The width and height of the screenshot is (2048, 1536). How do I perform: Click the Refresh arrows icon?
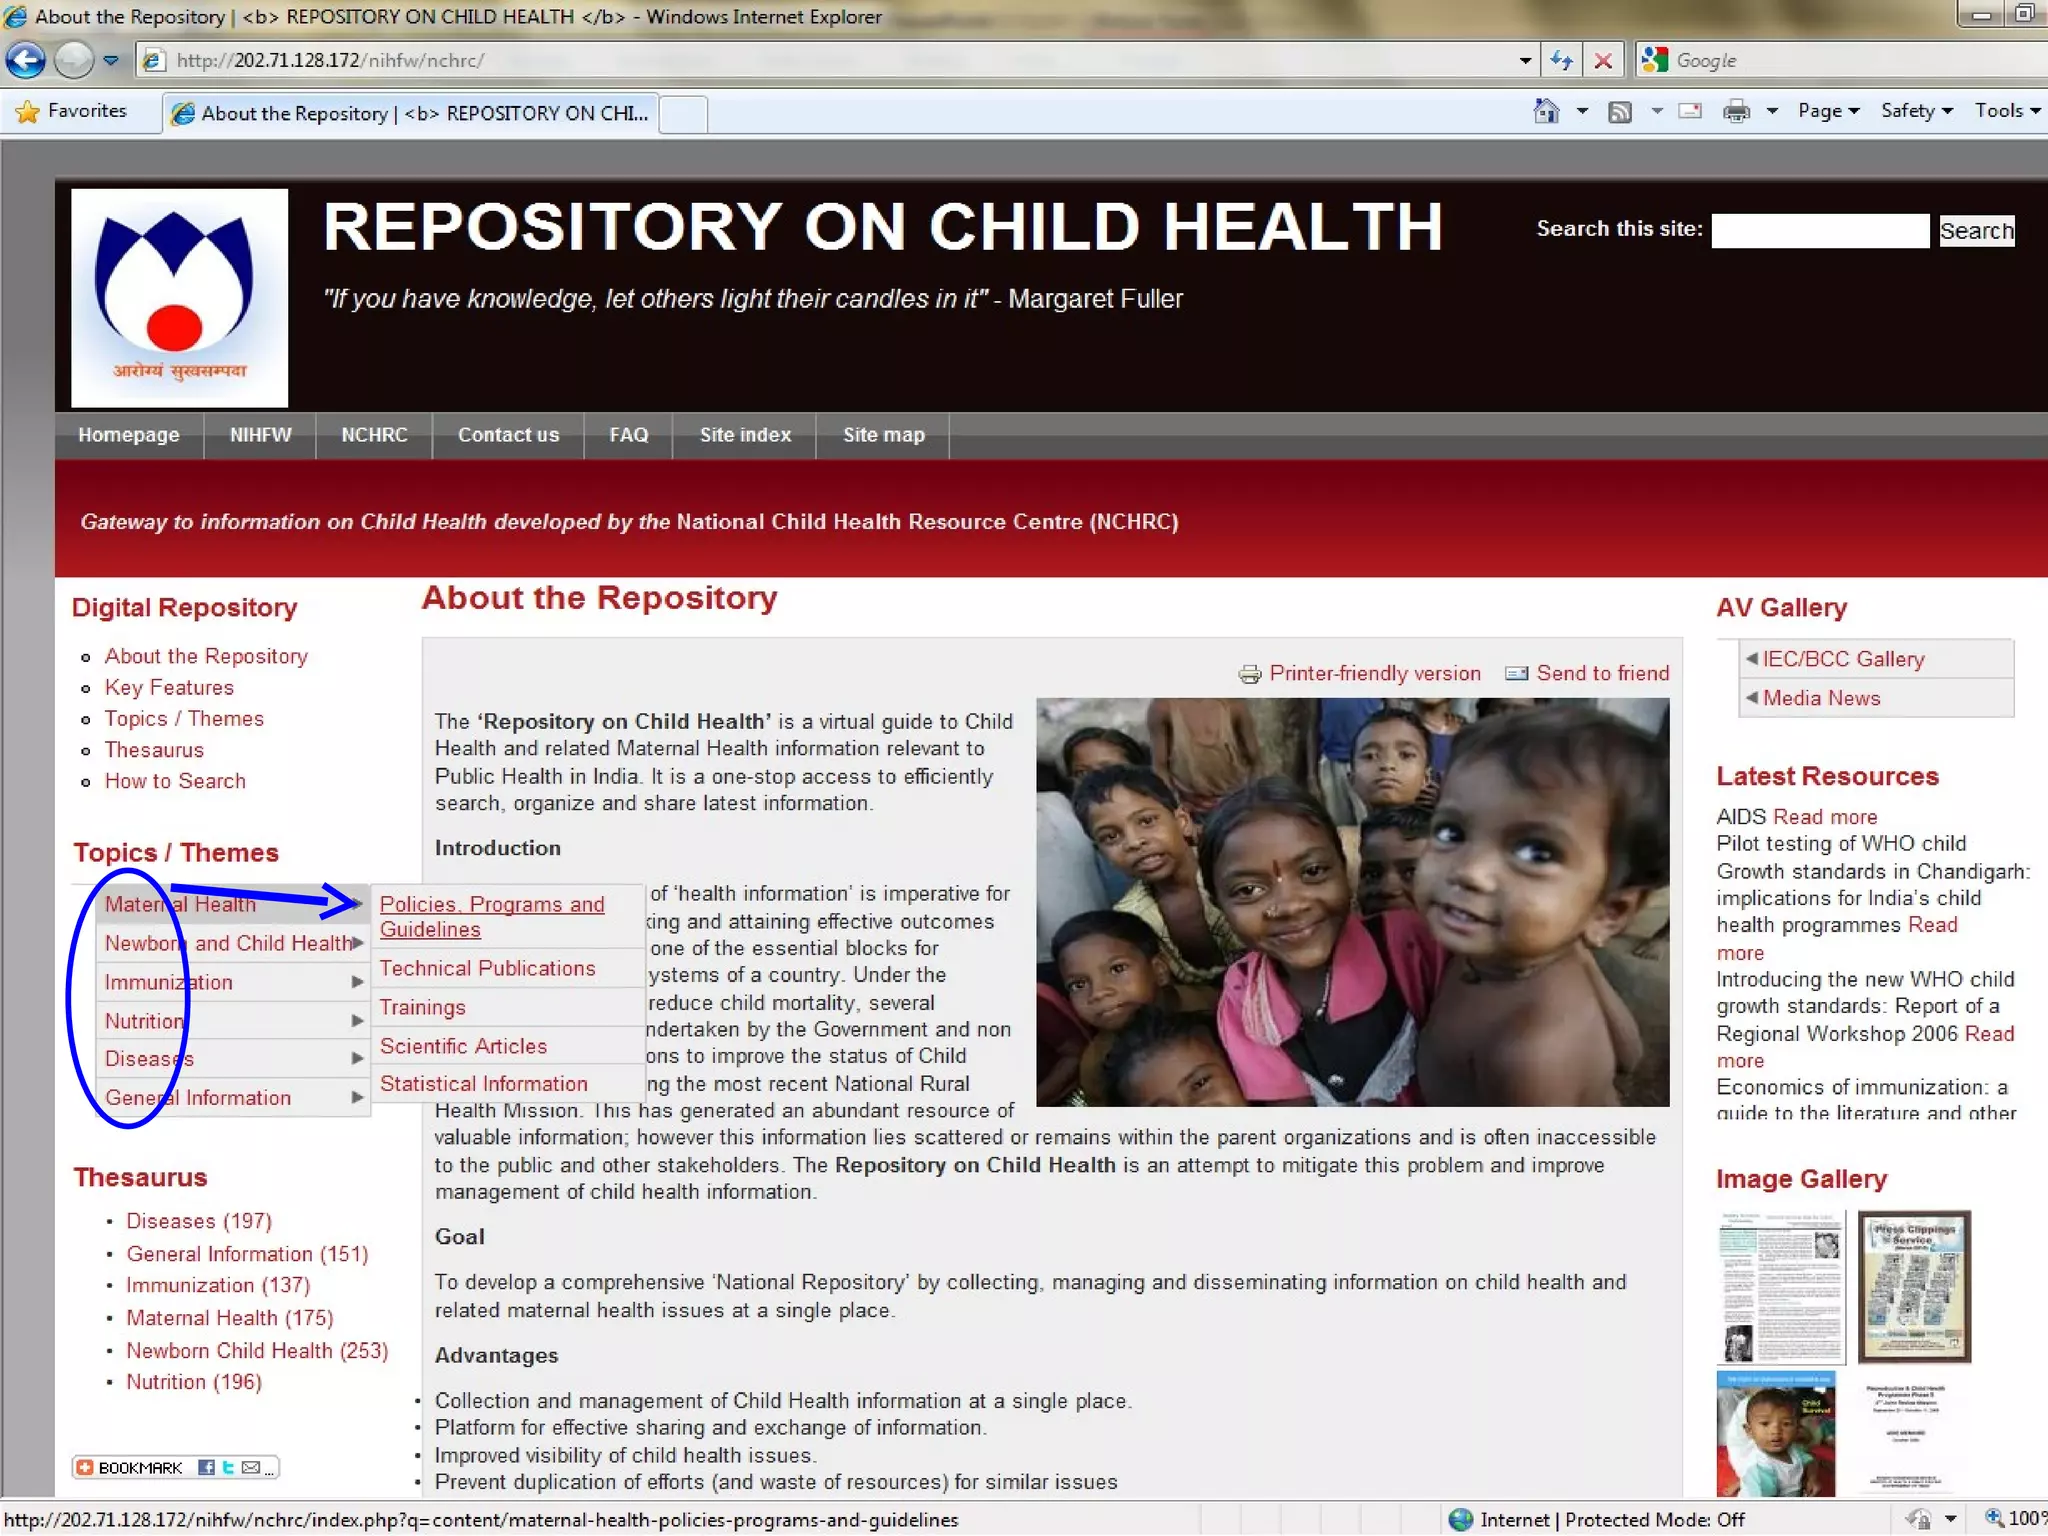click(x=1561, y=60)
